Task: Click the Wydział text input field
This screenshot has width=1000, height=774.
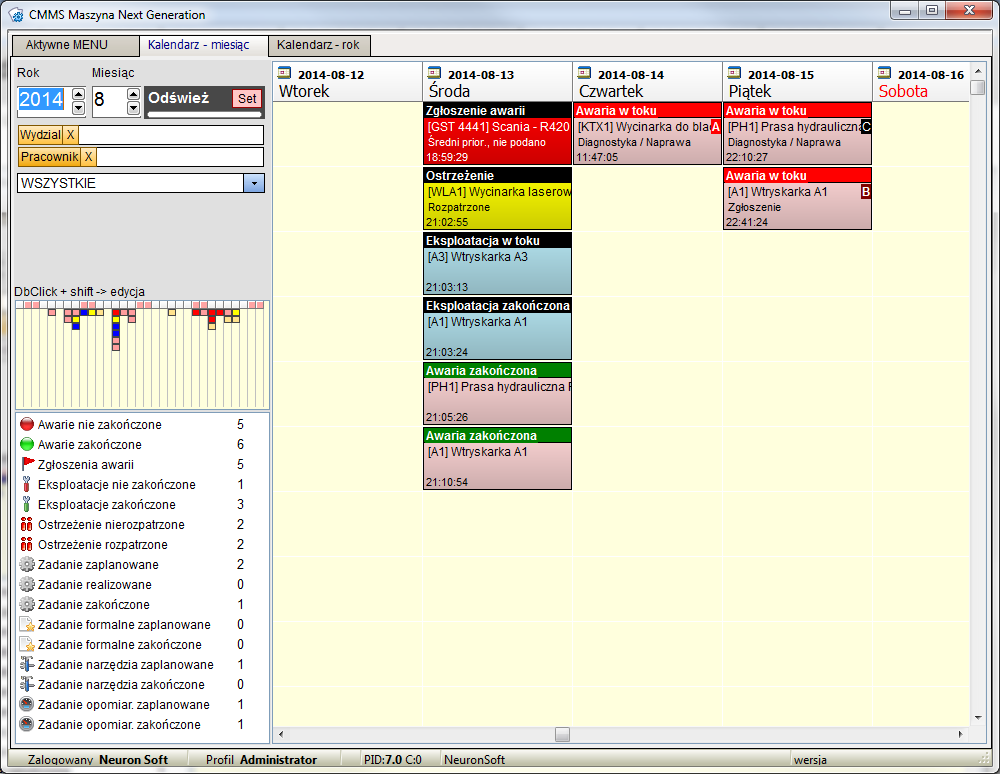Action: [x=171, y=135]
